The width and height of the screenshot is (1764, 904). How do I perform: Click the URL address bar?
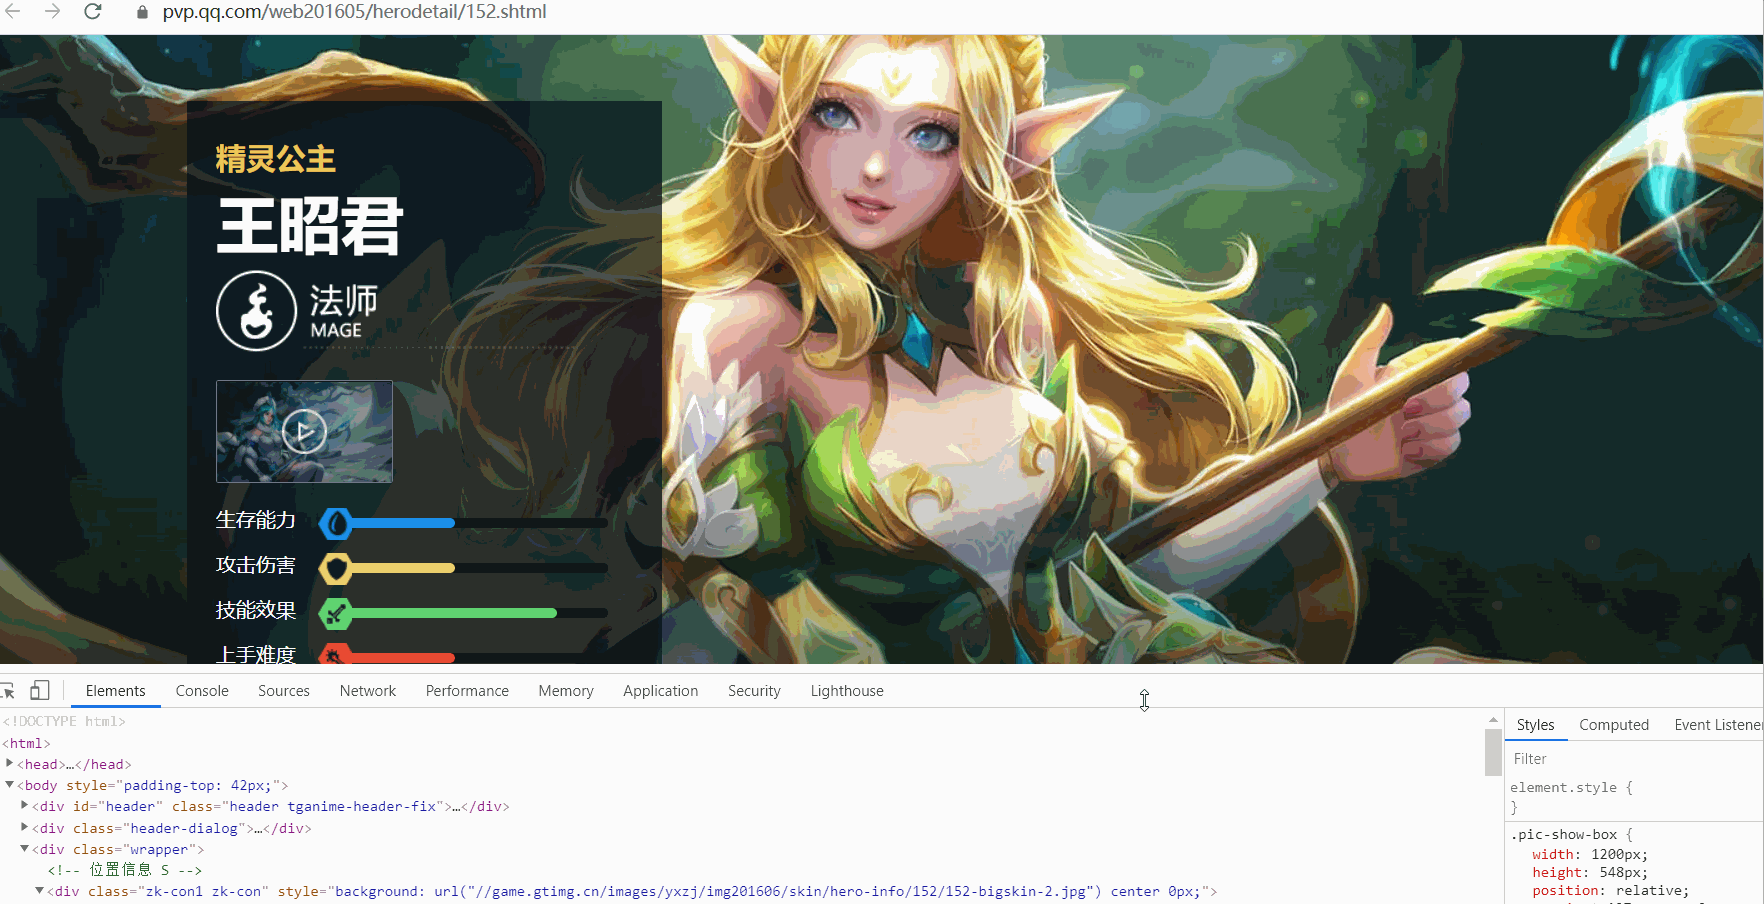354,12
